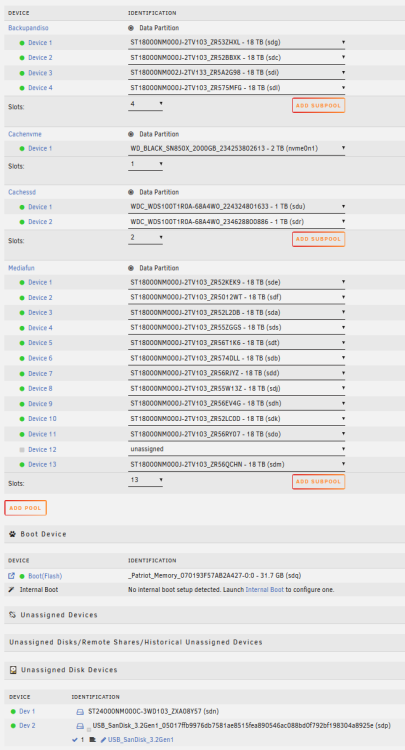Select the Data Partition radio in Mediafun
The height and width of the screenshot is (750, 405).
pos(131,268)
